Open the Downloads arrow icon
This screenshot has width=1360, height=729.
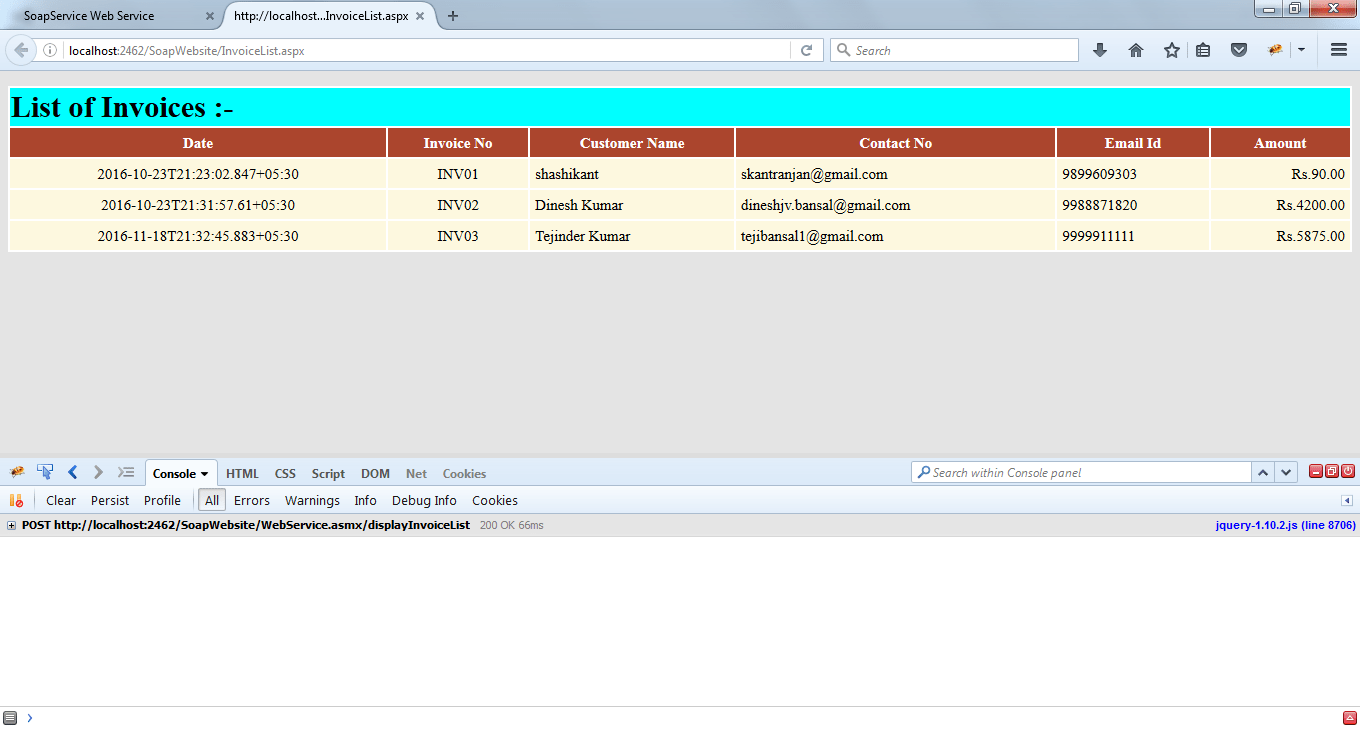1100,50
